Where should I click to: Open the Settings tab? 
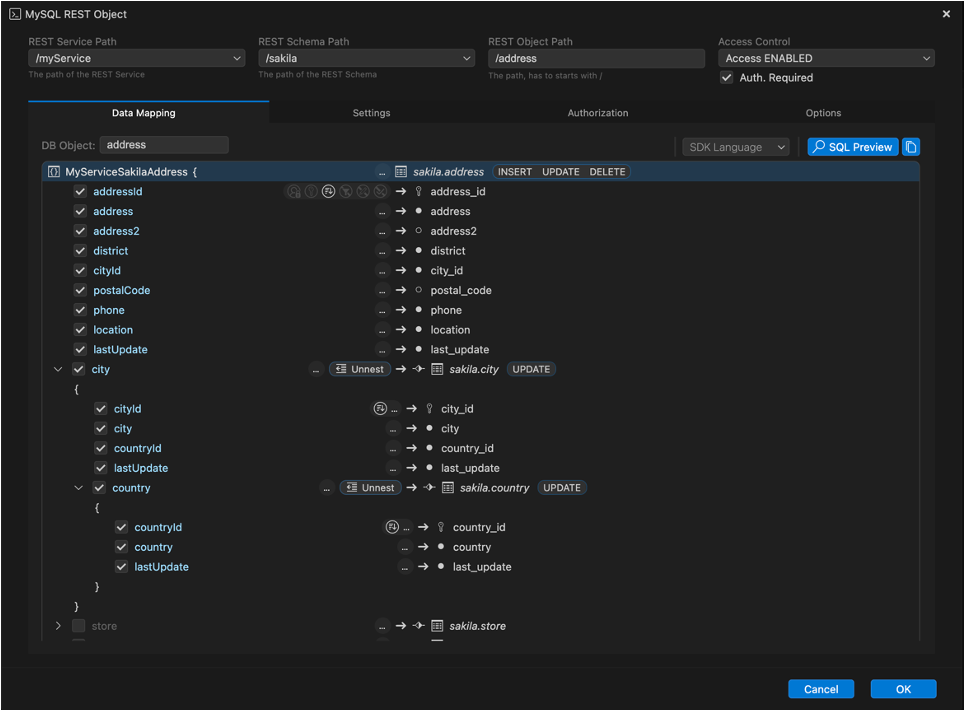point(371,113)
